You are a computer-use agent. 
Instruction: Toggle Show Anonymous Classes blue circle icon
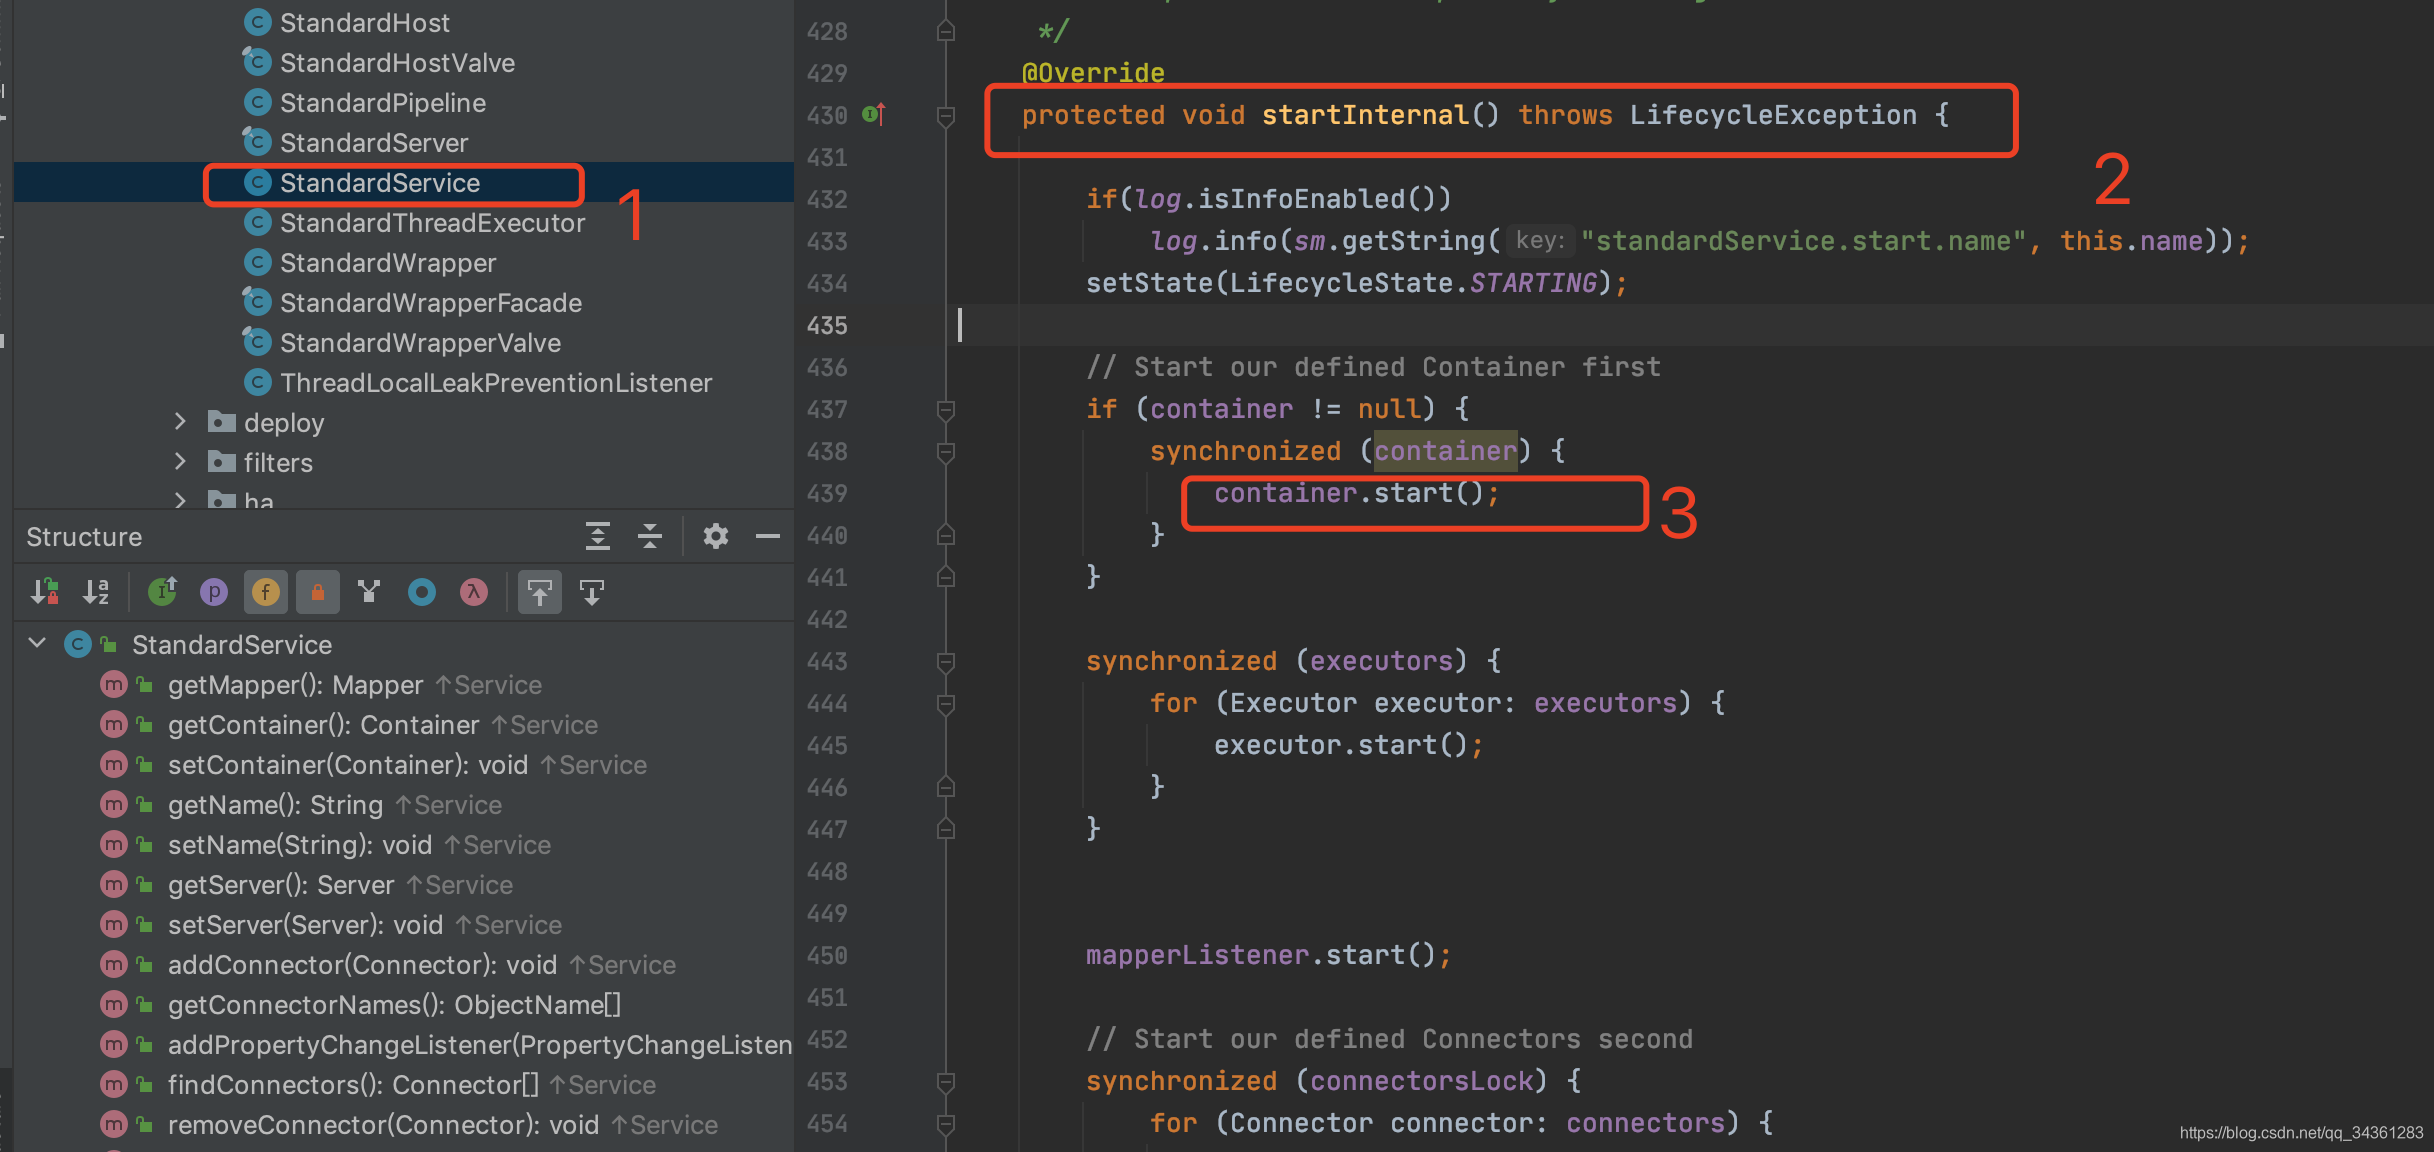tap(422, 592)
